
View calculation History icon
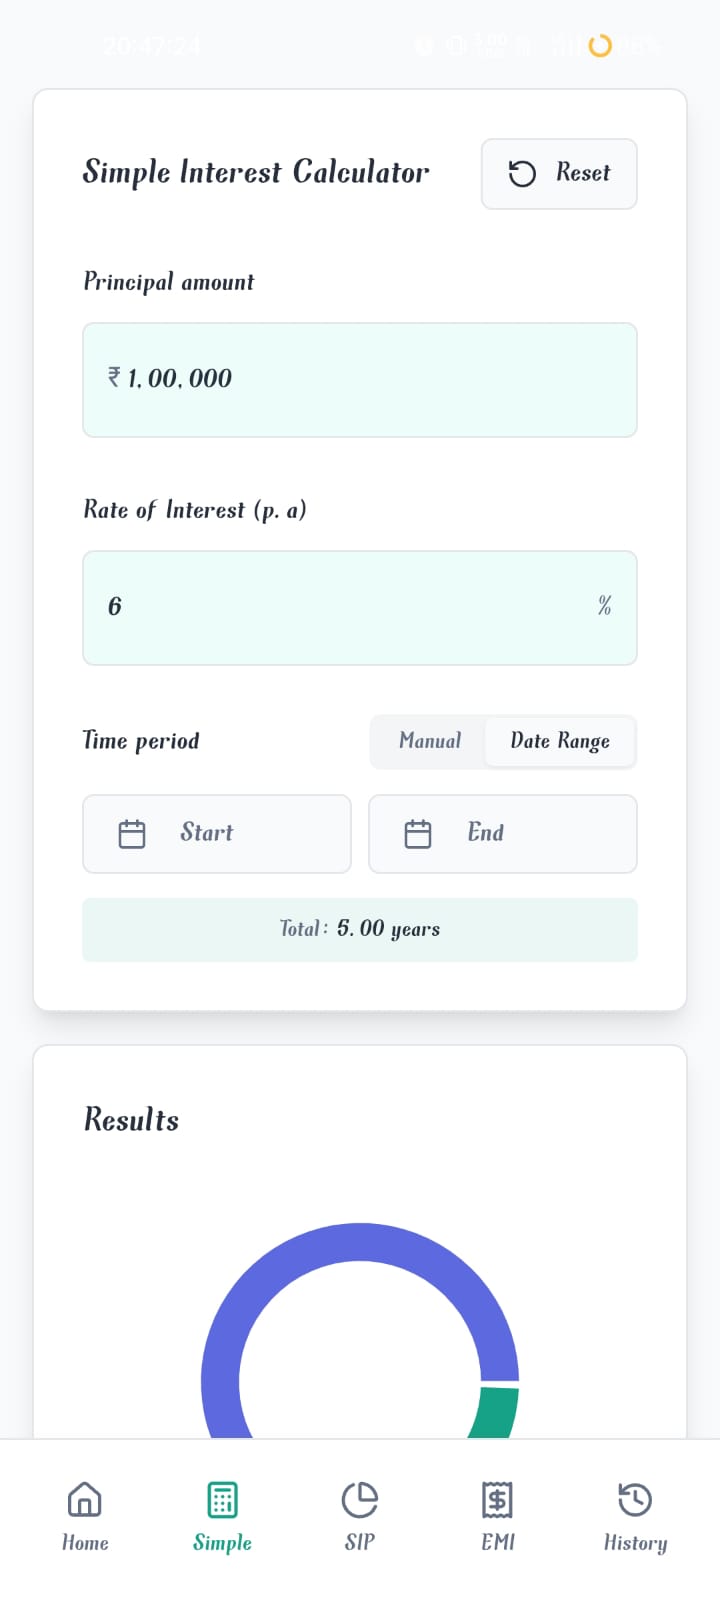pyautogui.click(x=634, y=1500)
